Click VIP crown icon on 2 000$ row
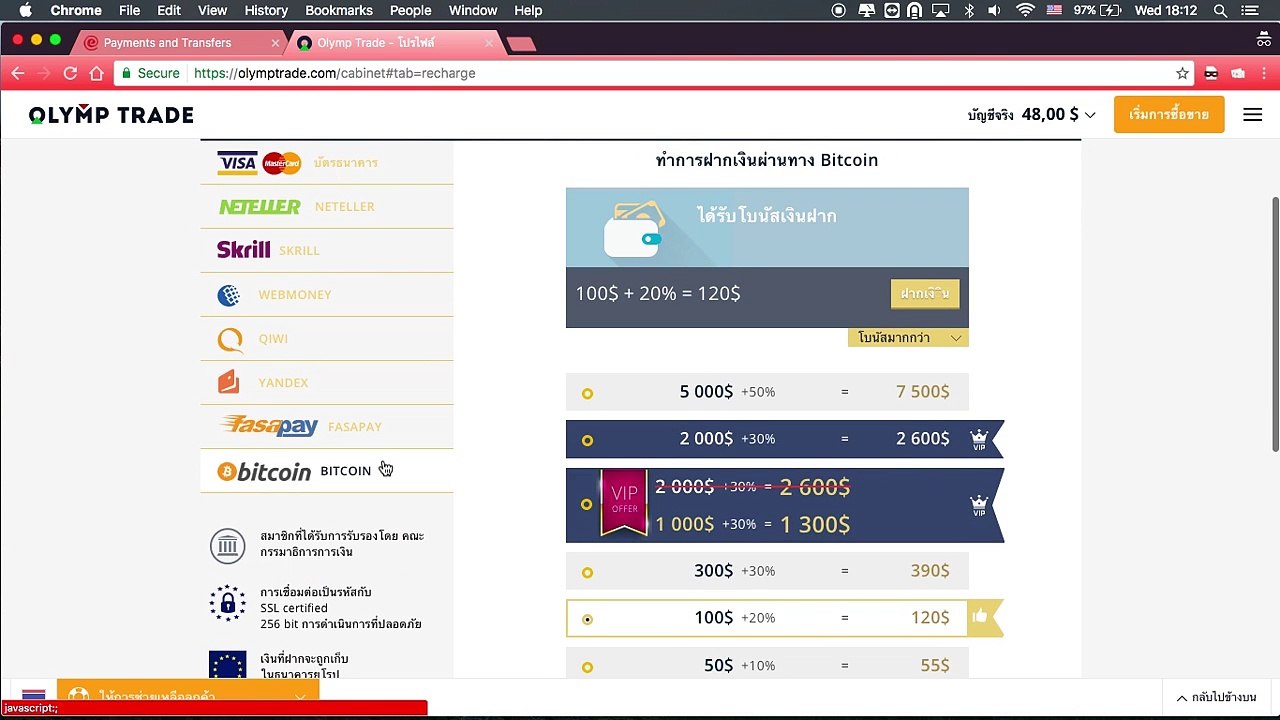1280x720 pixels. tap(979, 439)
